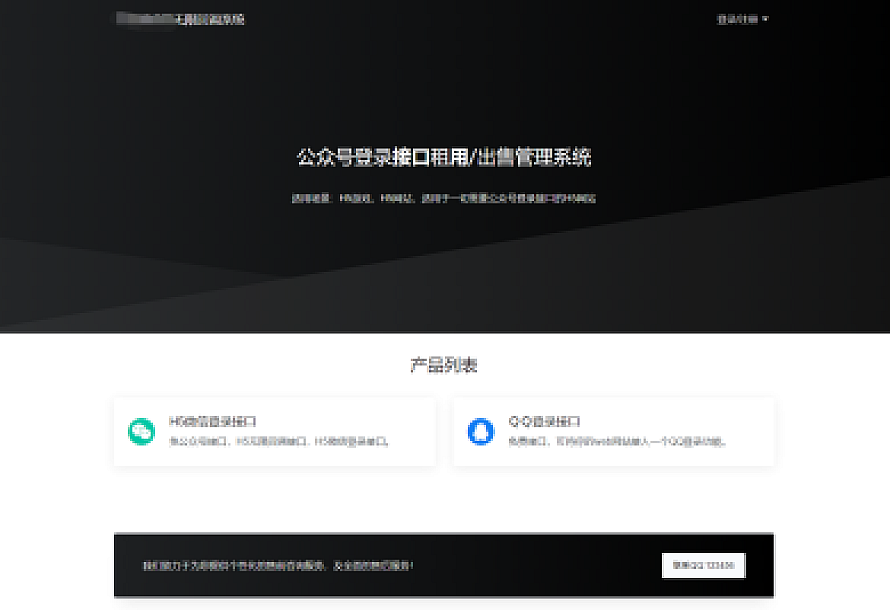Screen dimensions: 890x610
Task: Select the 产品列表 section heading
Action: (445, 365)
